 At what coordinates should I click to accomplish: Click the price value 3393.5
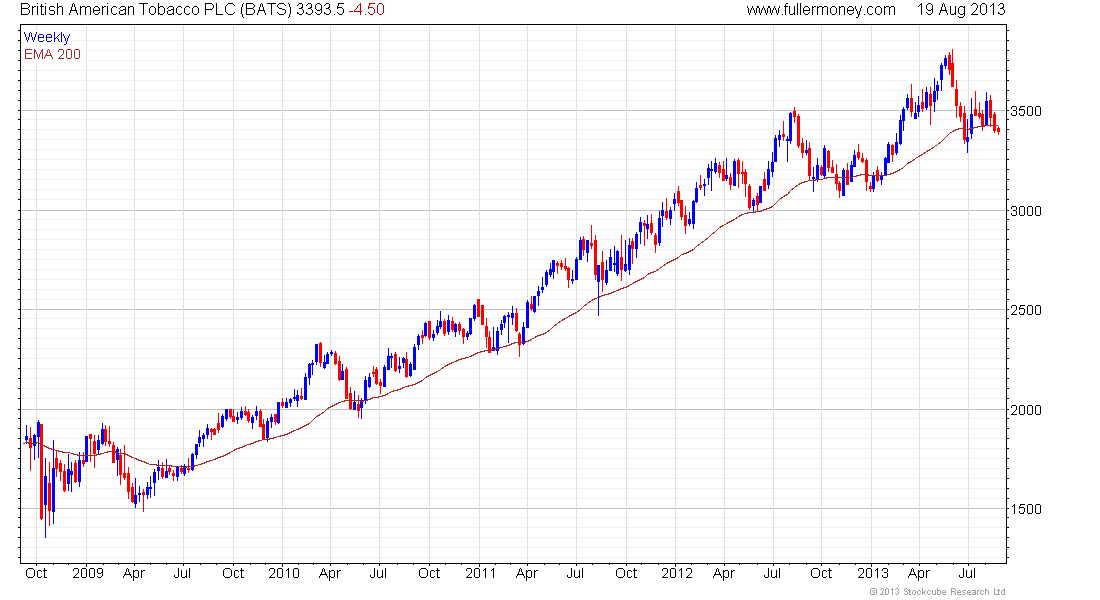click(320, 10)
